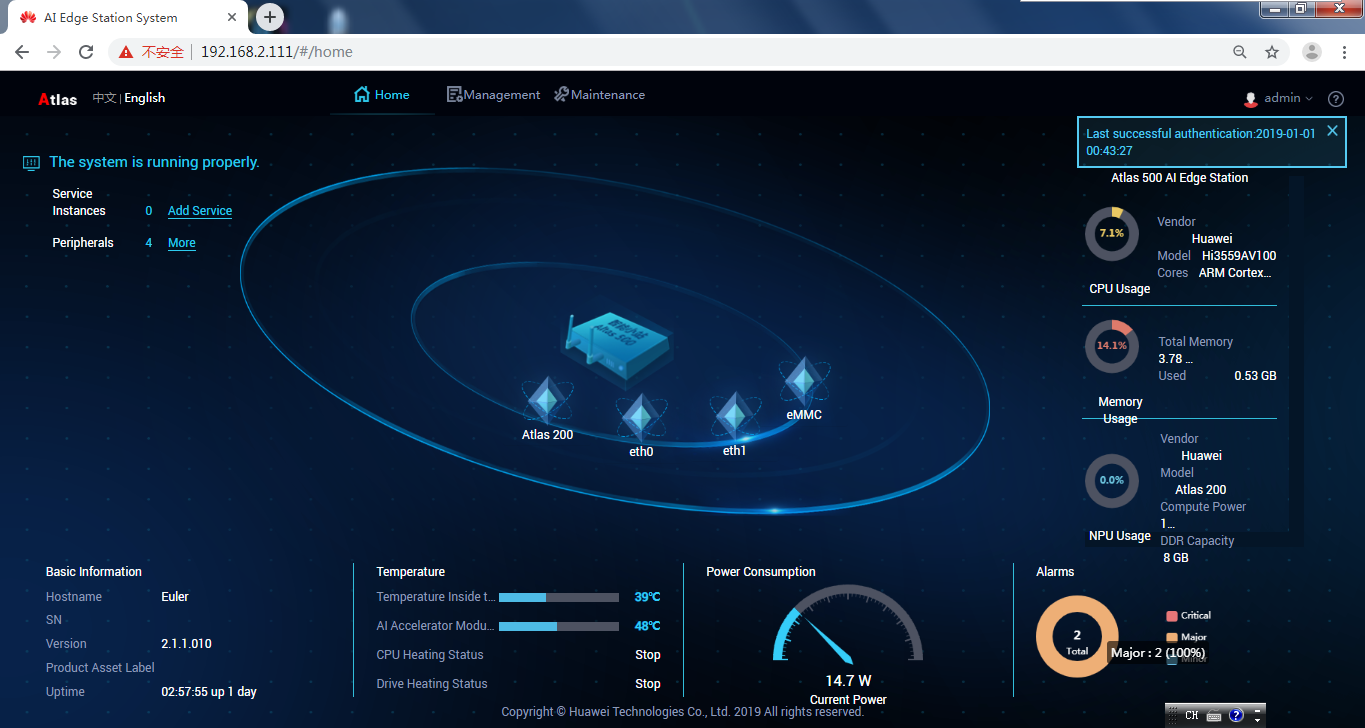Click the 0.53 GB used memory value
The height and width of the screenshot is (728, 1365).
(1255, 376)
